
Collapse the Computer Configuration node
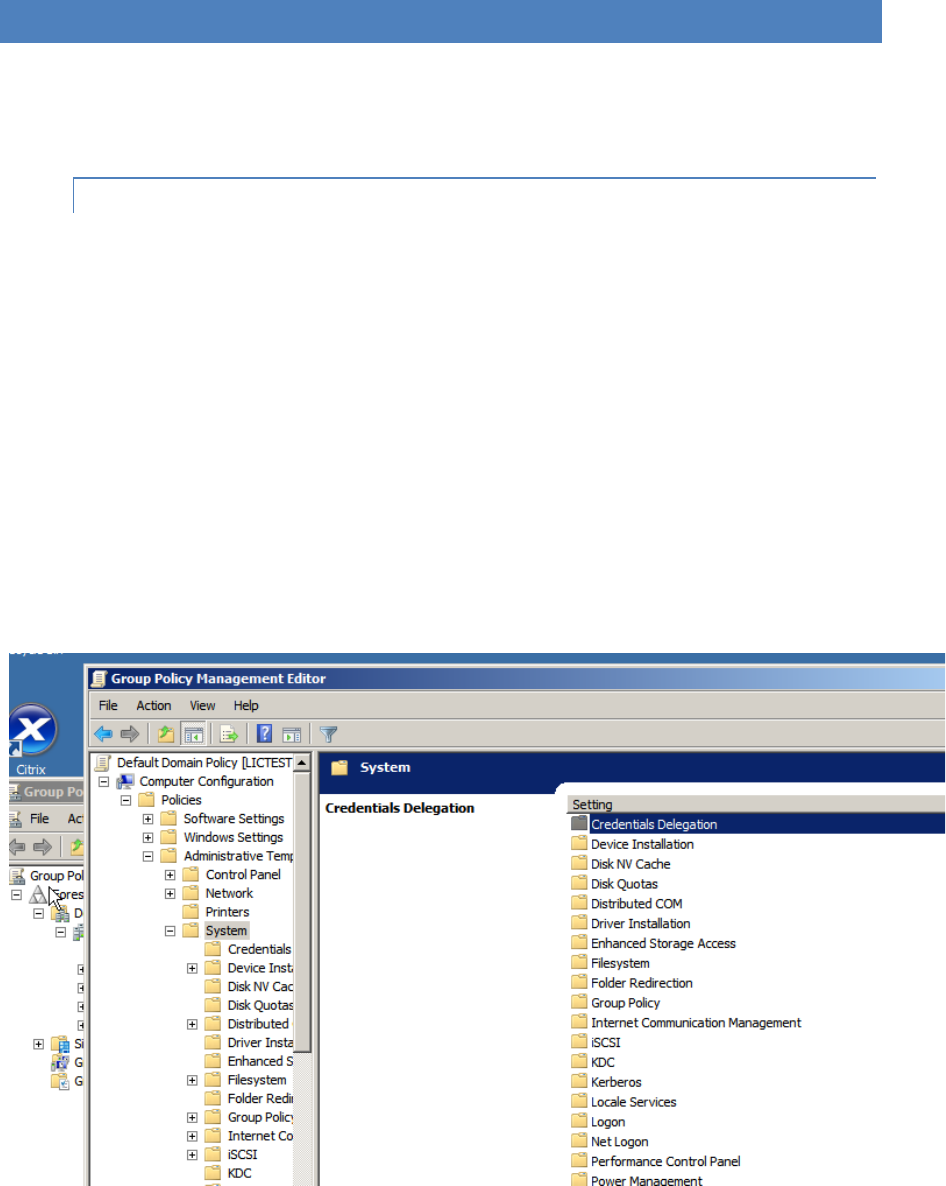coord(104,781)
